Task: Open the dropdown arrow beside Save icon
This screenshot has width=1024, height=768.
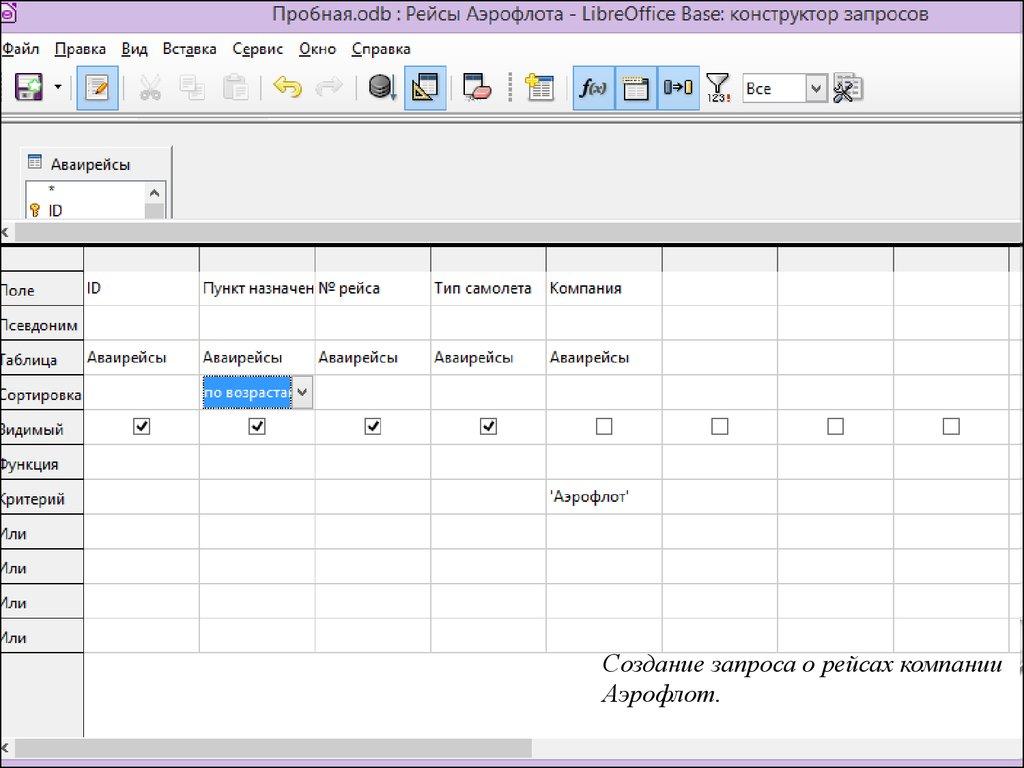Action: [57, 88]
